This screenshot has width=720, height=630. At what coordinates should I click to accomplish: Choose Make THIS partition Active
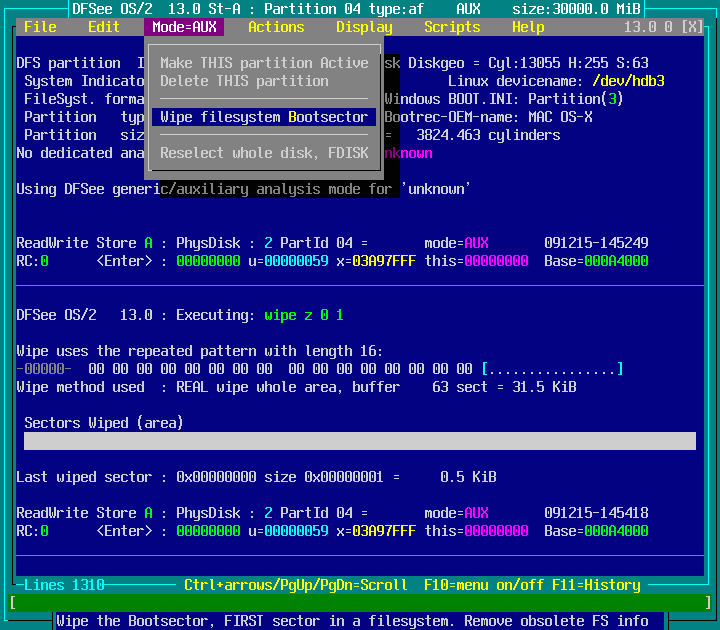pos(264,63)
